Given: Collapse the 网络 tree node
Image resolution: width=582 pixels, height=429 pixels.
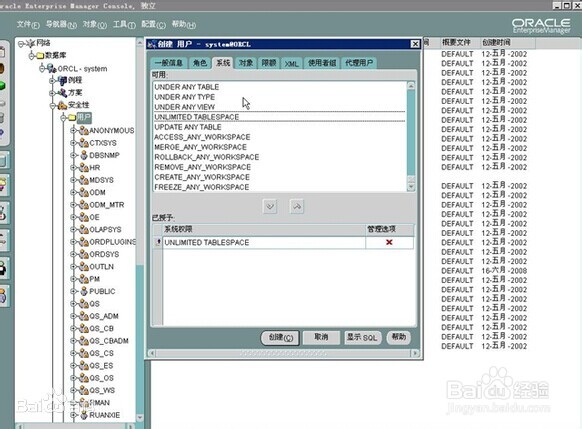Looking at the screenshot, I should pyautogui.click(x=21, y=44).
